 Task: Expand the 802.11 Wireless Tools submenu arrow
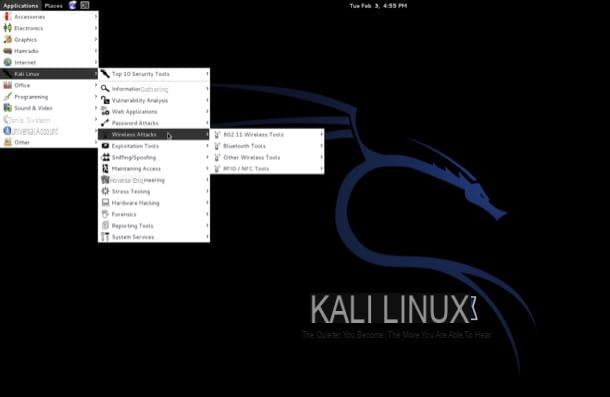click(x=321, y=134)
